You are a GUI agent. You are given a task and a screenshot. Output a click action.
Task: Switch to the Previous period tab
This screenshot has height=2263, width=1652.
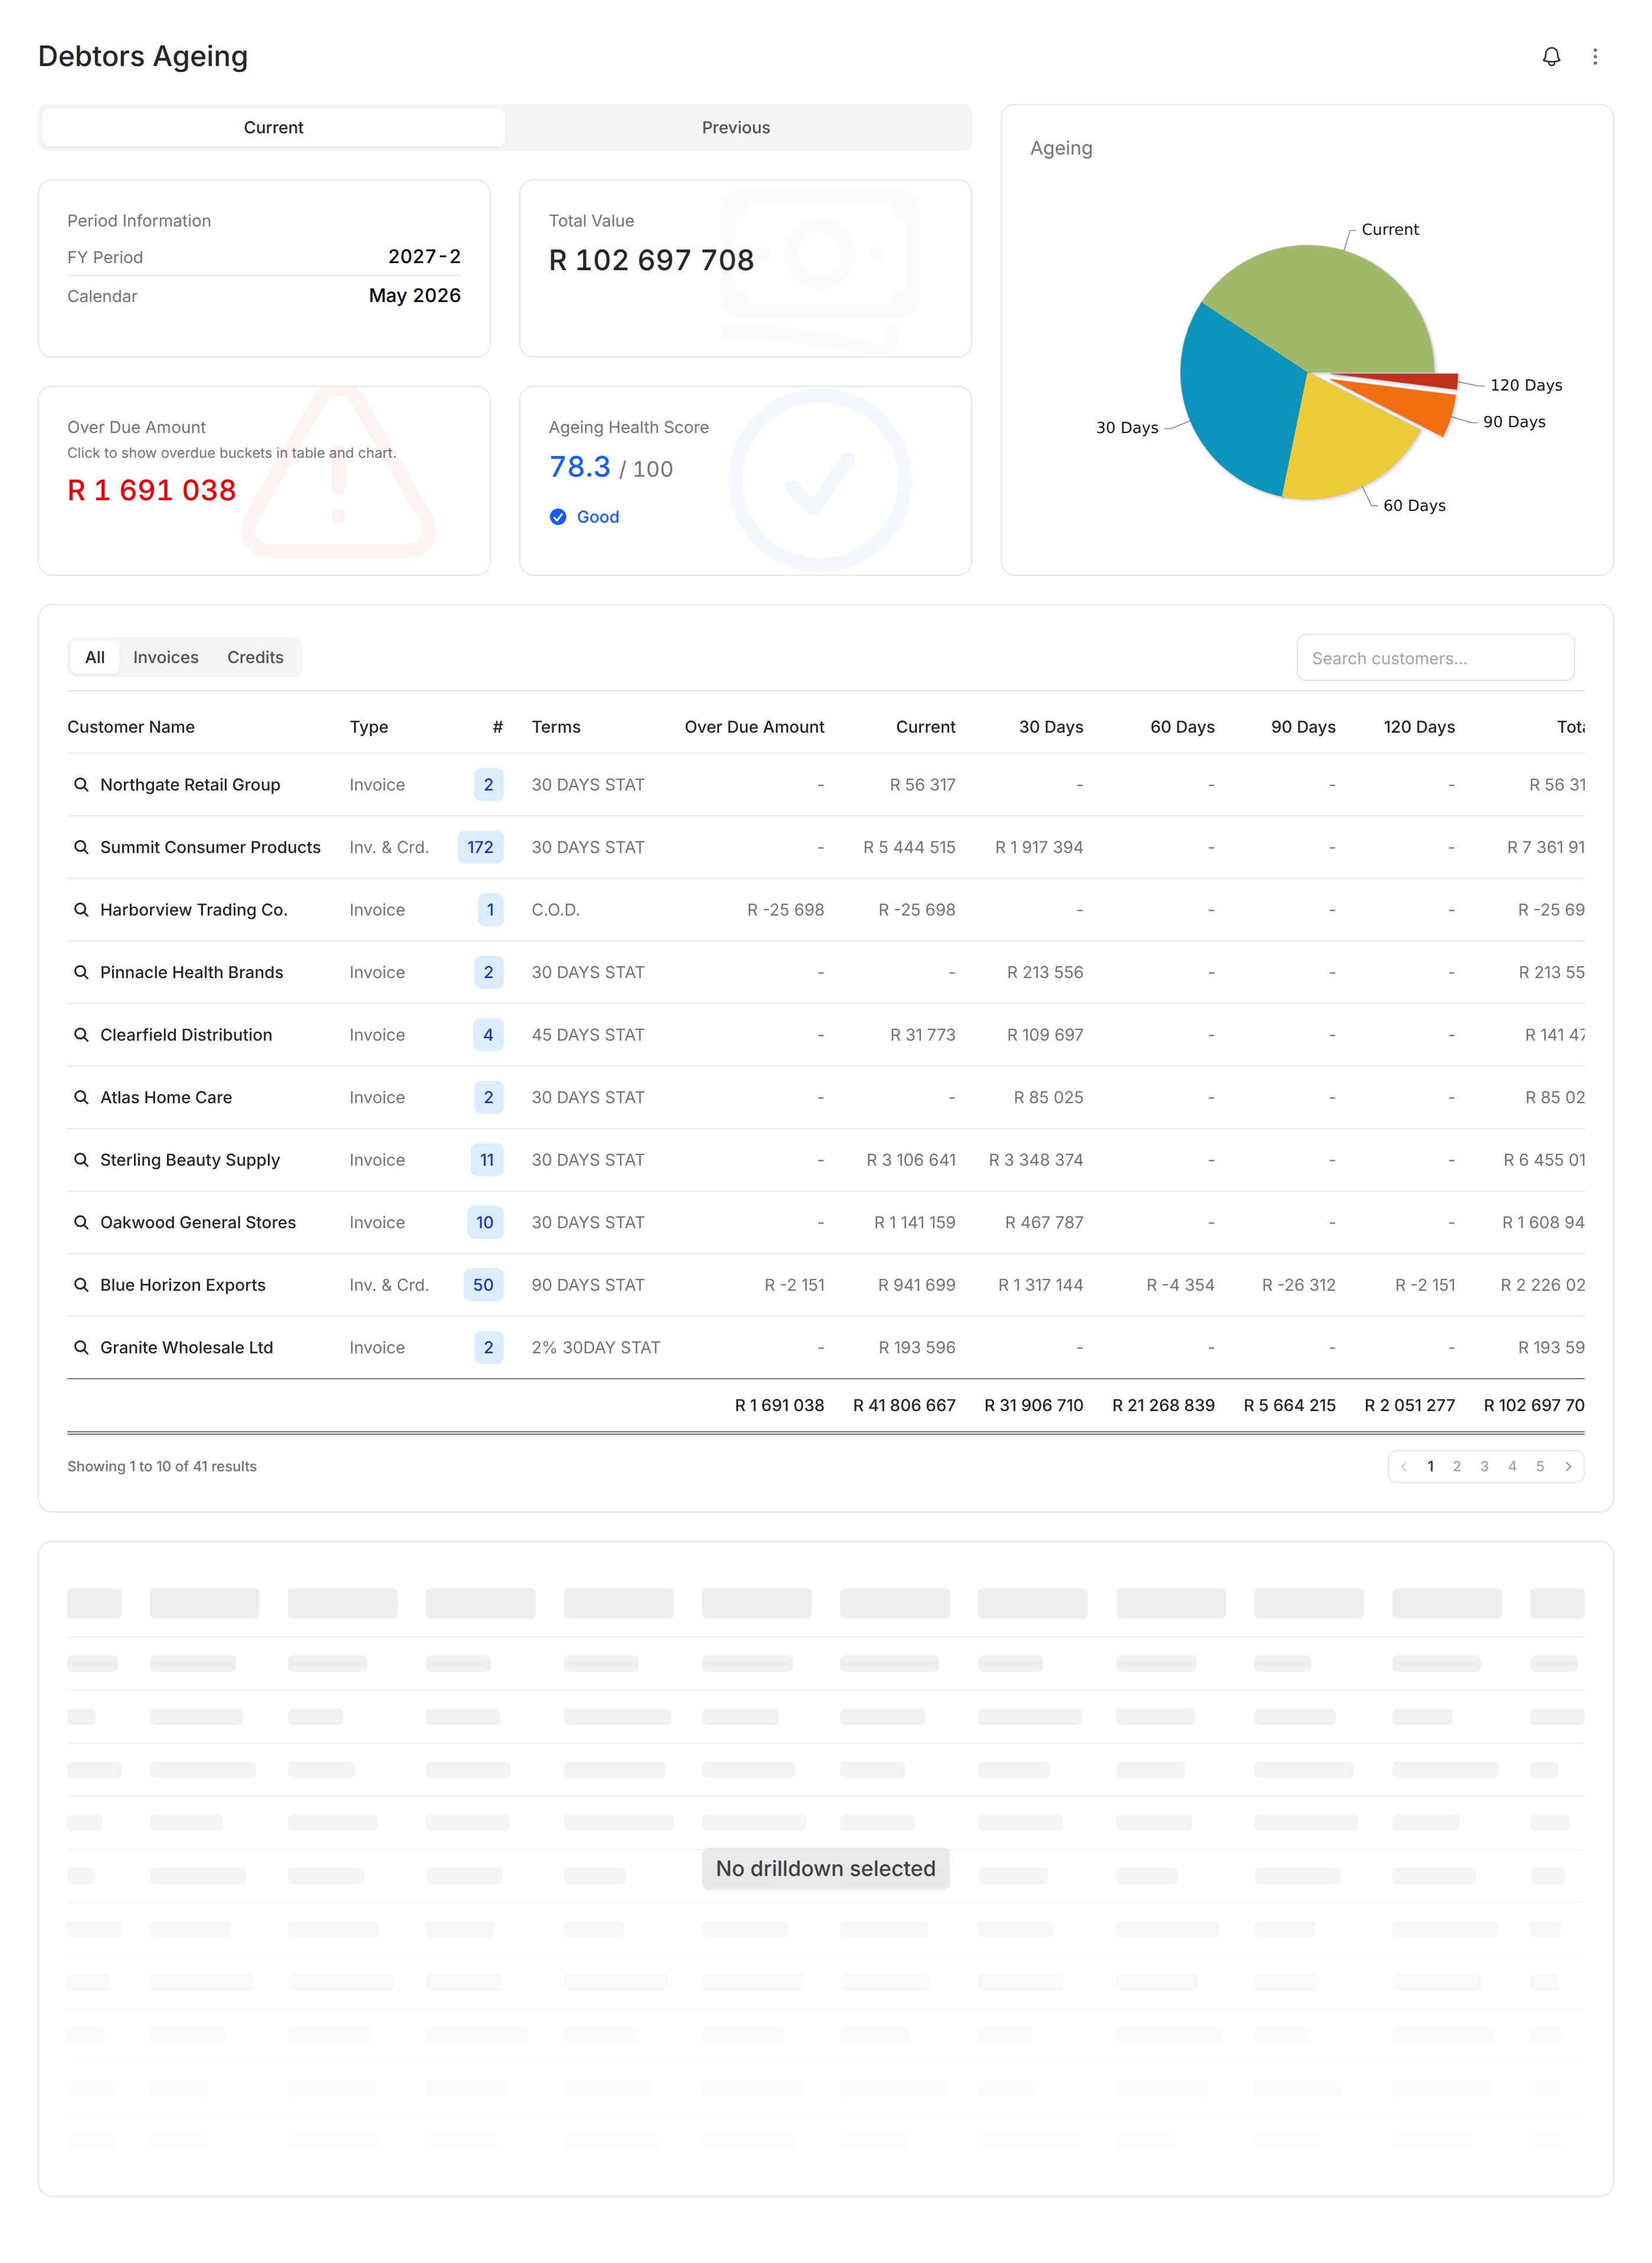(736, 127)
